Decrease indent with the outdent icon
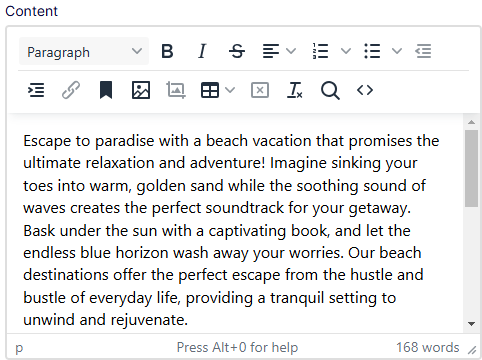This screenshot has width=482, height=360. coord(423,51)
